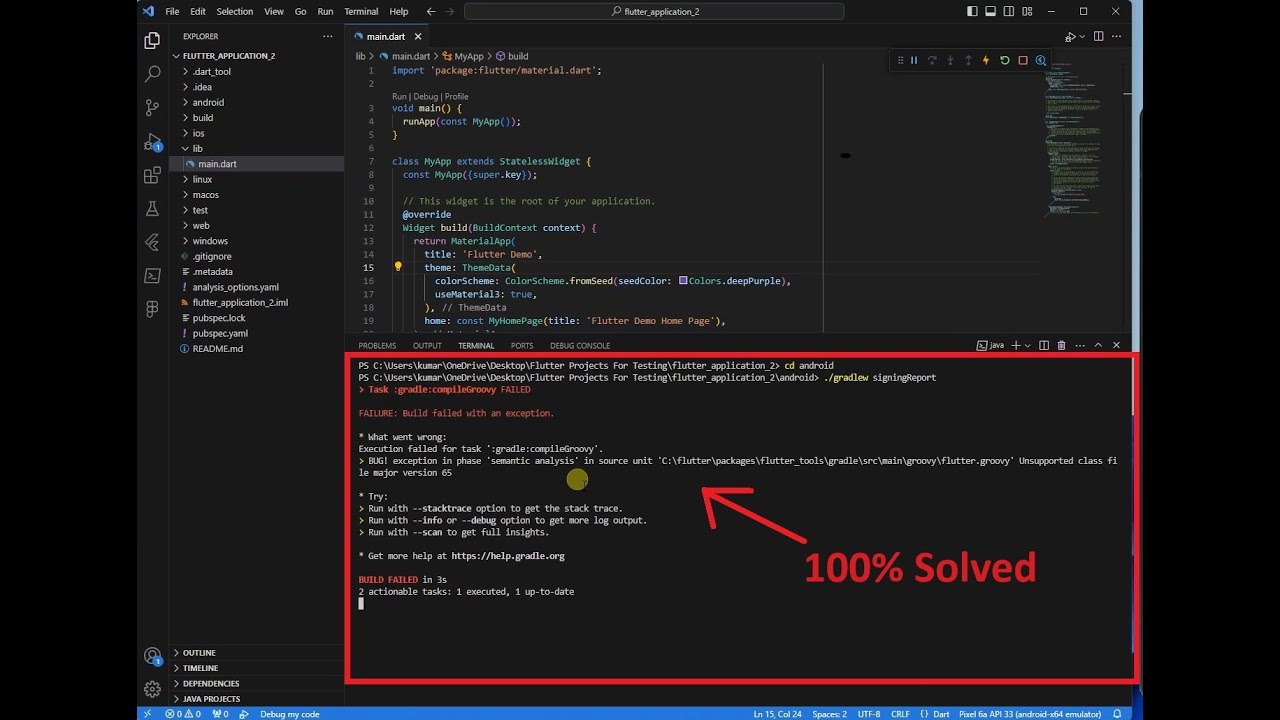The width and height of the screenshot is (1280, 720).
Task: Click the lightbulb code action on line 15
Action: (x=397, y=267)
